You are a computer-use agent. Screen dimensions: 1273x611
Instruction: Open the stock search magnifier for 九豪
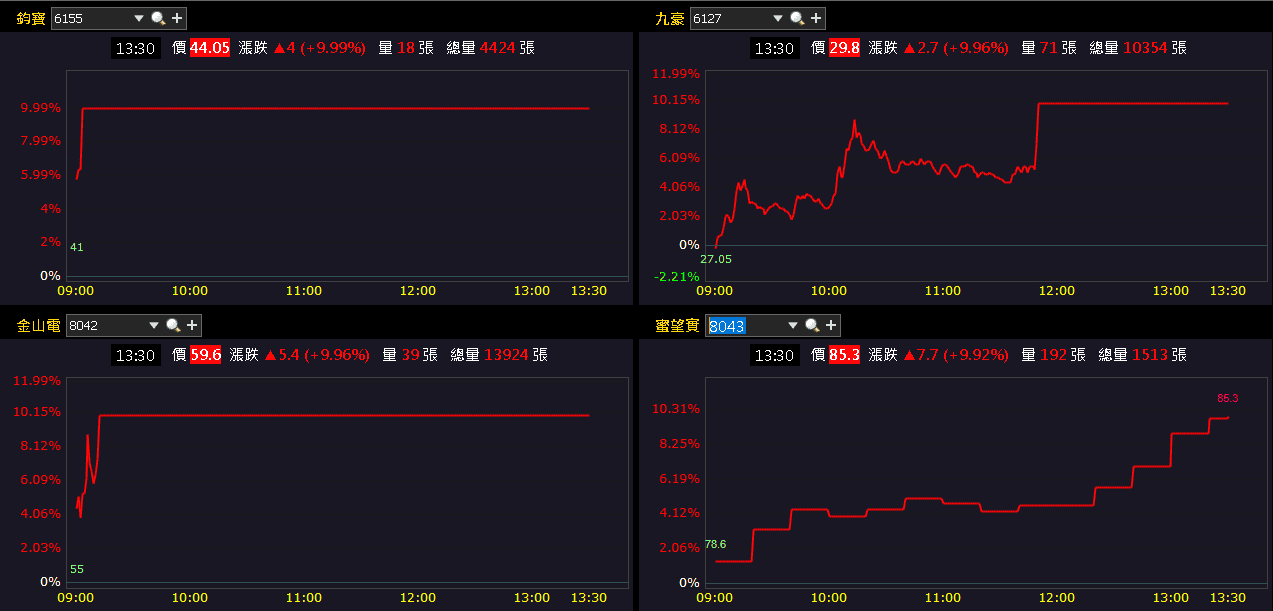coord(795,17)
